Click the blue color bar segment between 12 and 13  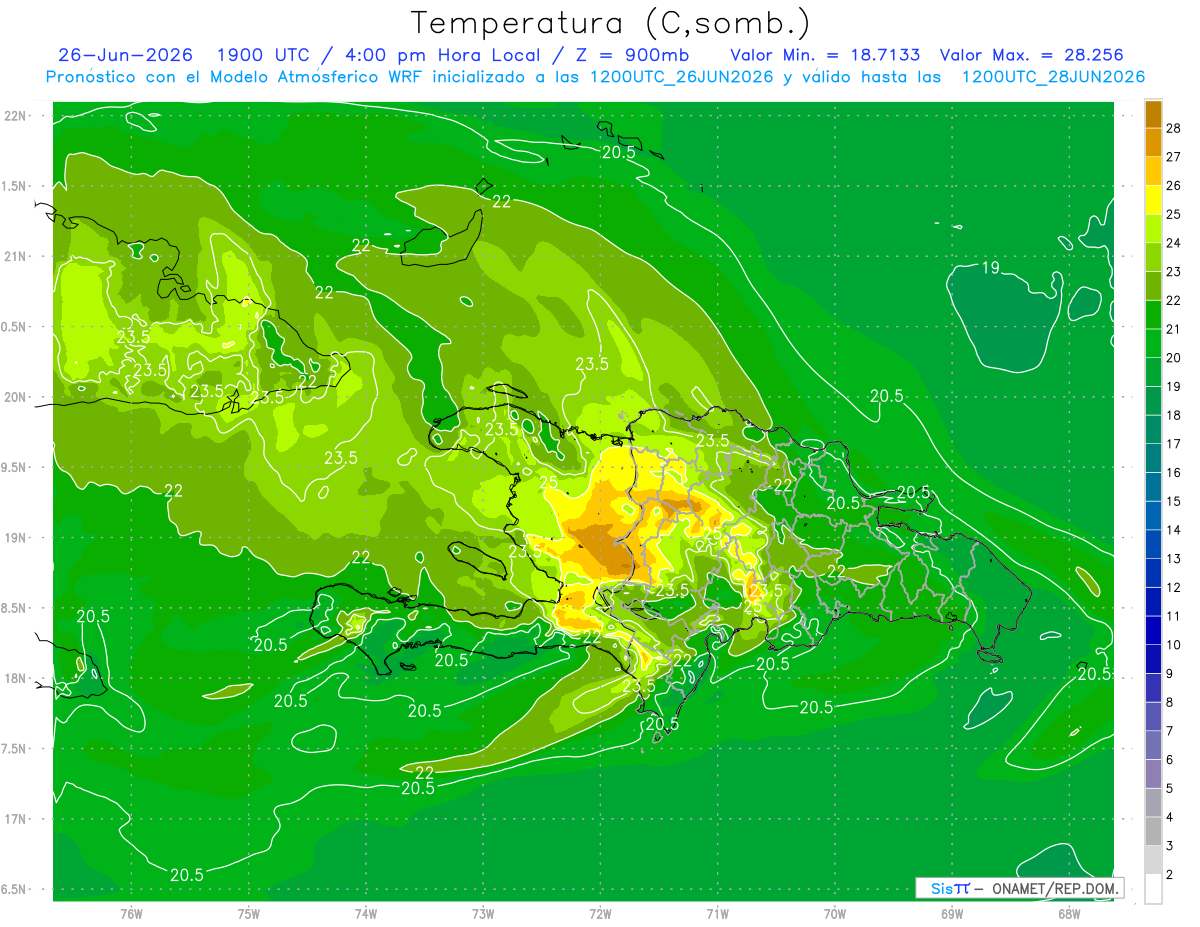click(x=1154, y=573)
